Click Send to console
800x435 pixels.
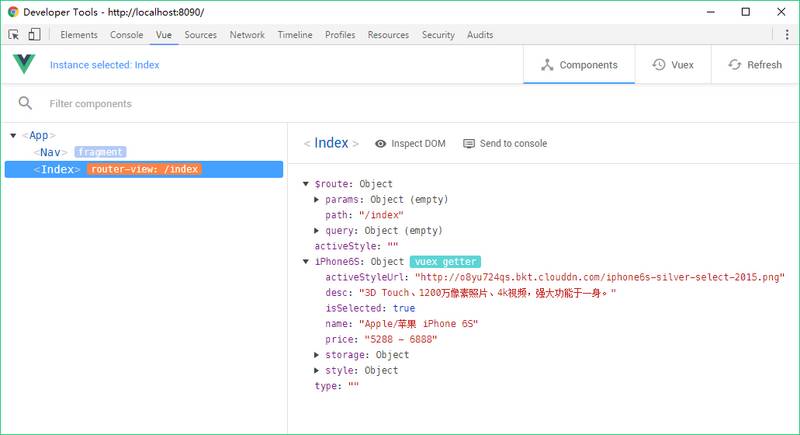coord(505,144)
